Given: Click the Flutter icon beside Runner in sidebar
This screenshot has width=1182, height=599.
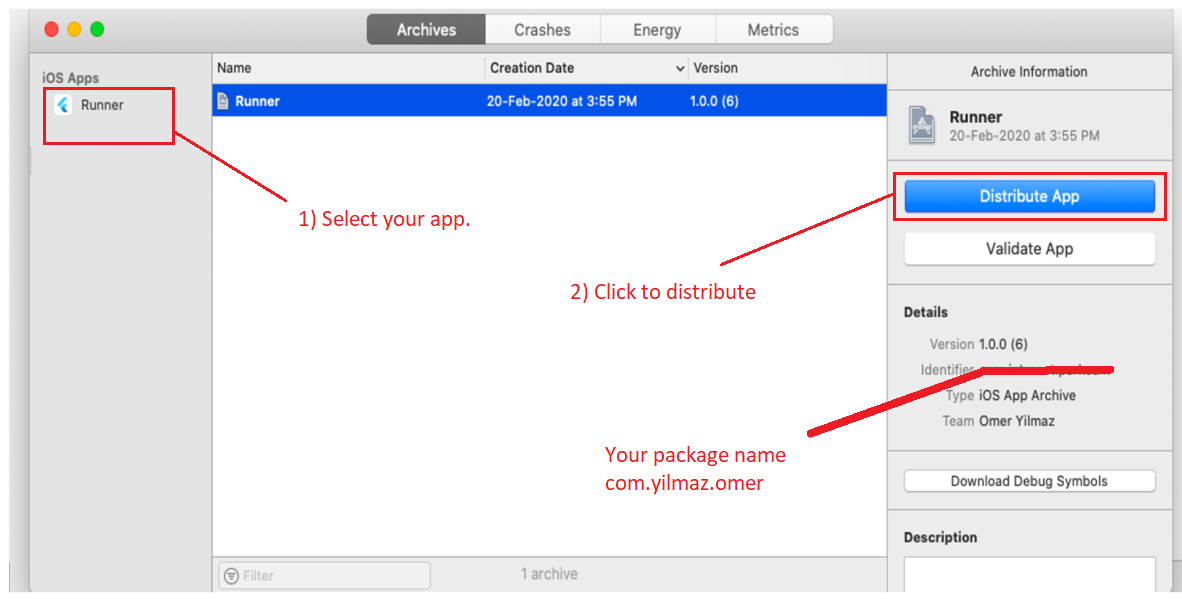Looking at the screenshot, I should [x=63, y=105].
